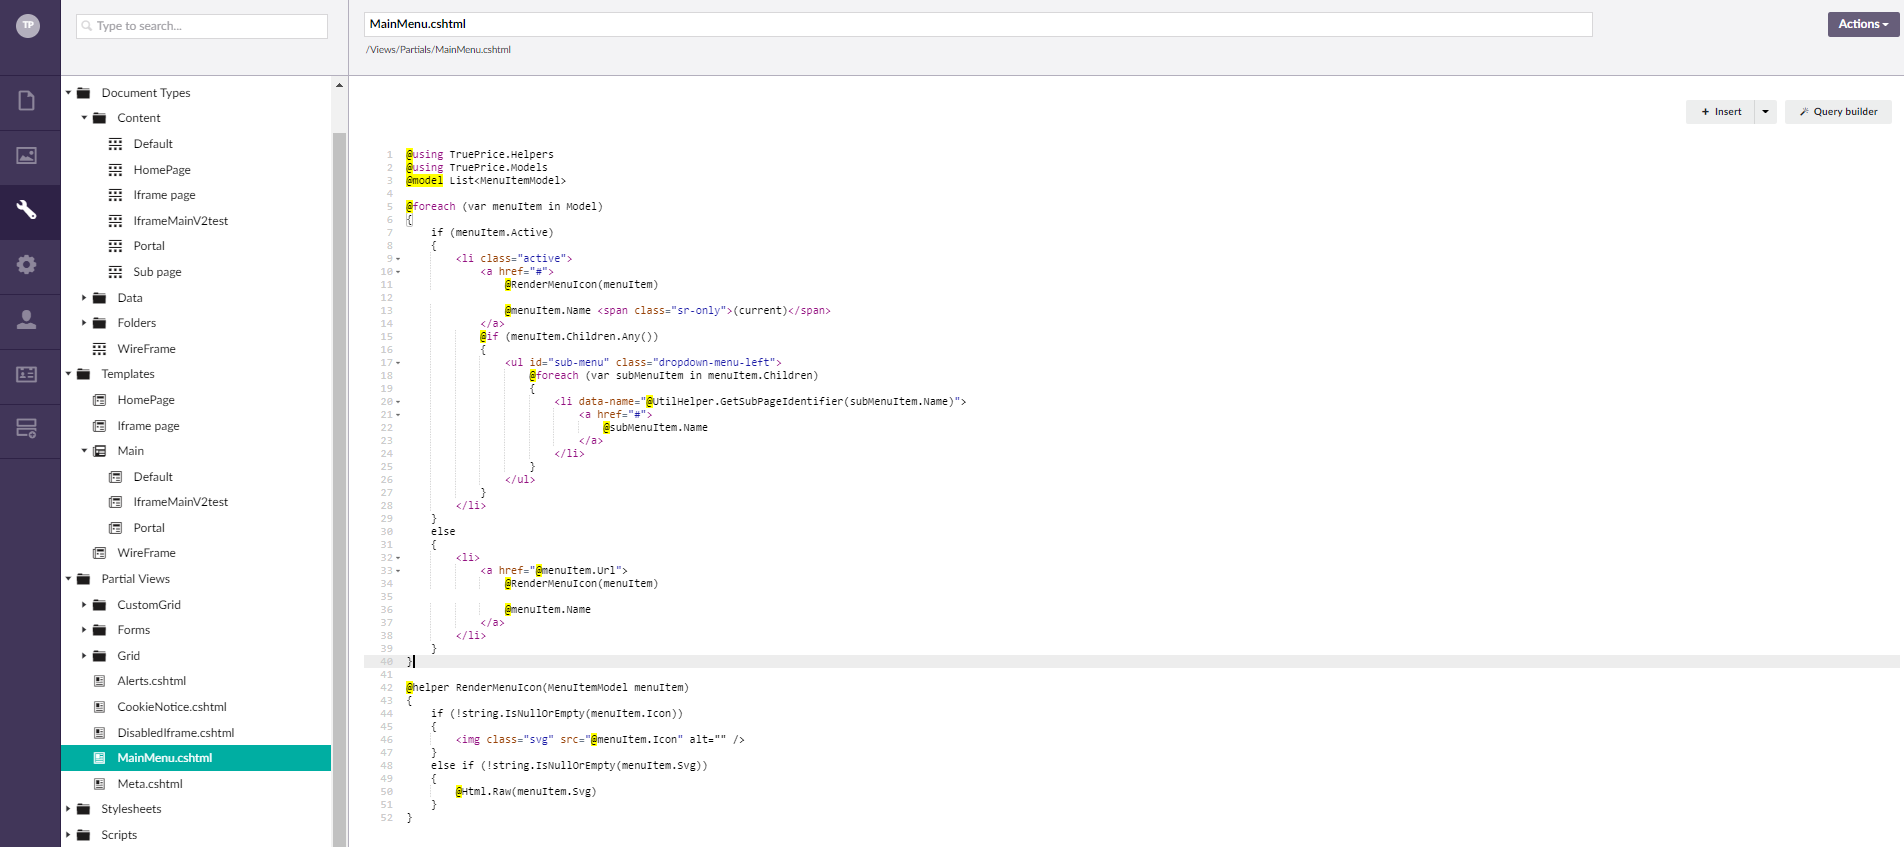Click the TP user avatar
The image size is (1904, 847).
(x=28, y=25)
